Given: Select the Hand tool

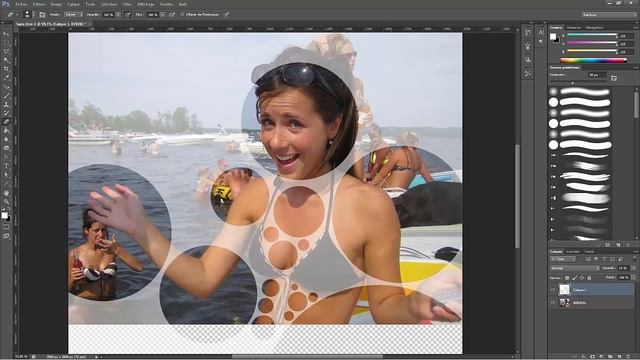Looking at the screenshot, I should point(6,193).
